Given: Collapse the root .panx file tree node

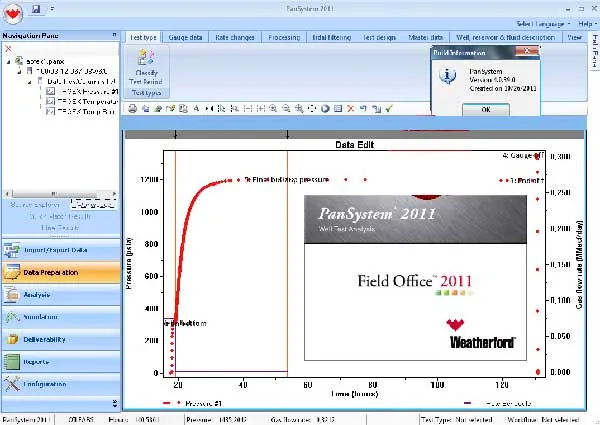Looking at the screenshot, I should coord(8,62).
